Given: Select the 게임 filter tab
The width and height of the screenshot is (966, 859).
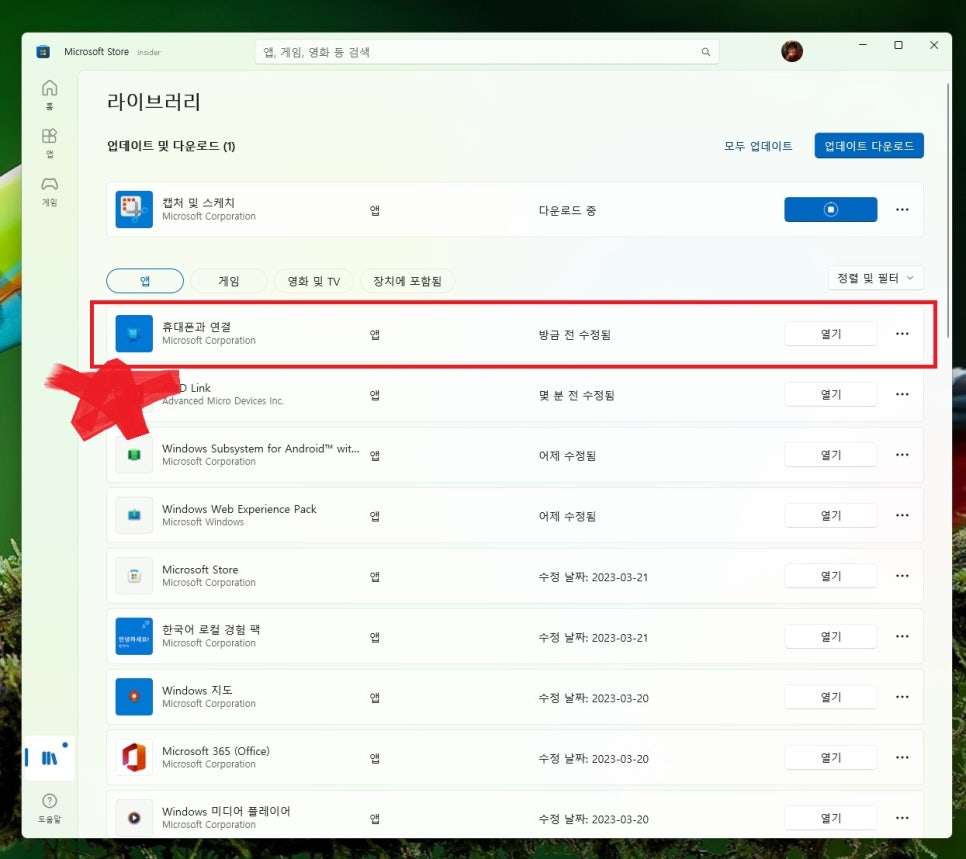Looking at the screenshot, I should click(x=229, y=281).
